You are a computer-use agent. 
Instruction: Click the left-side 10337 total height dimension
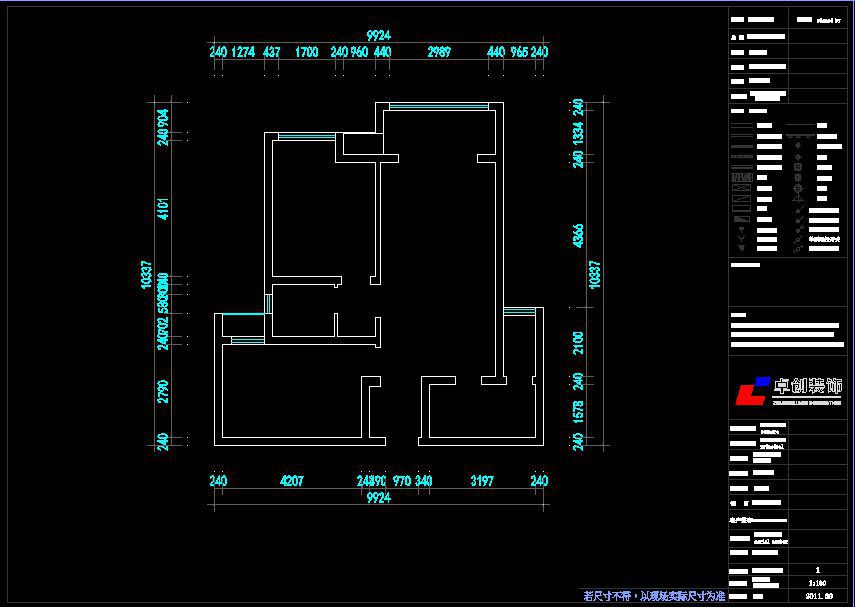pos(146,275)
